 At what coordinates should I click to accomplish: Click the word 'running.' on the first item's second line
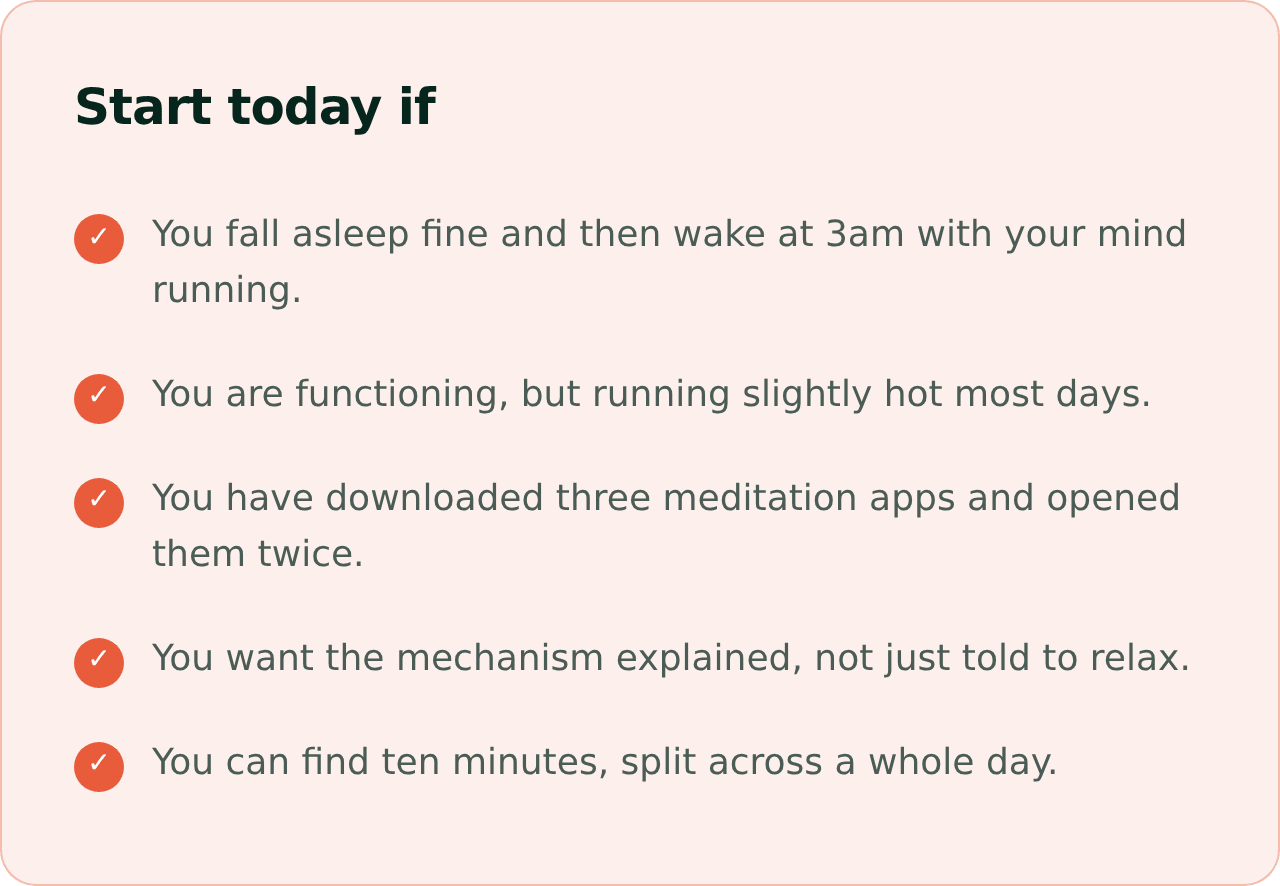tap(227, 291)
